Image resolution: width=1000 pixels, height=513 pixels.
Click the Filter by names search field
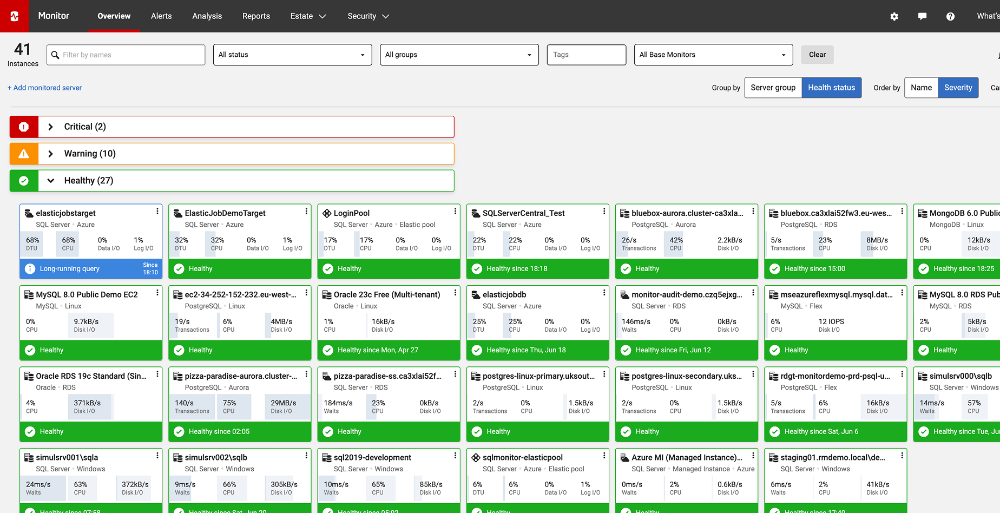(x=126, y=55)
